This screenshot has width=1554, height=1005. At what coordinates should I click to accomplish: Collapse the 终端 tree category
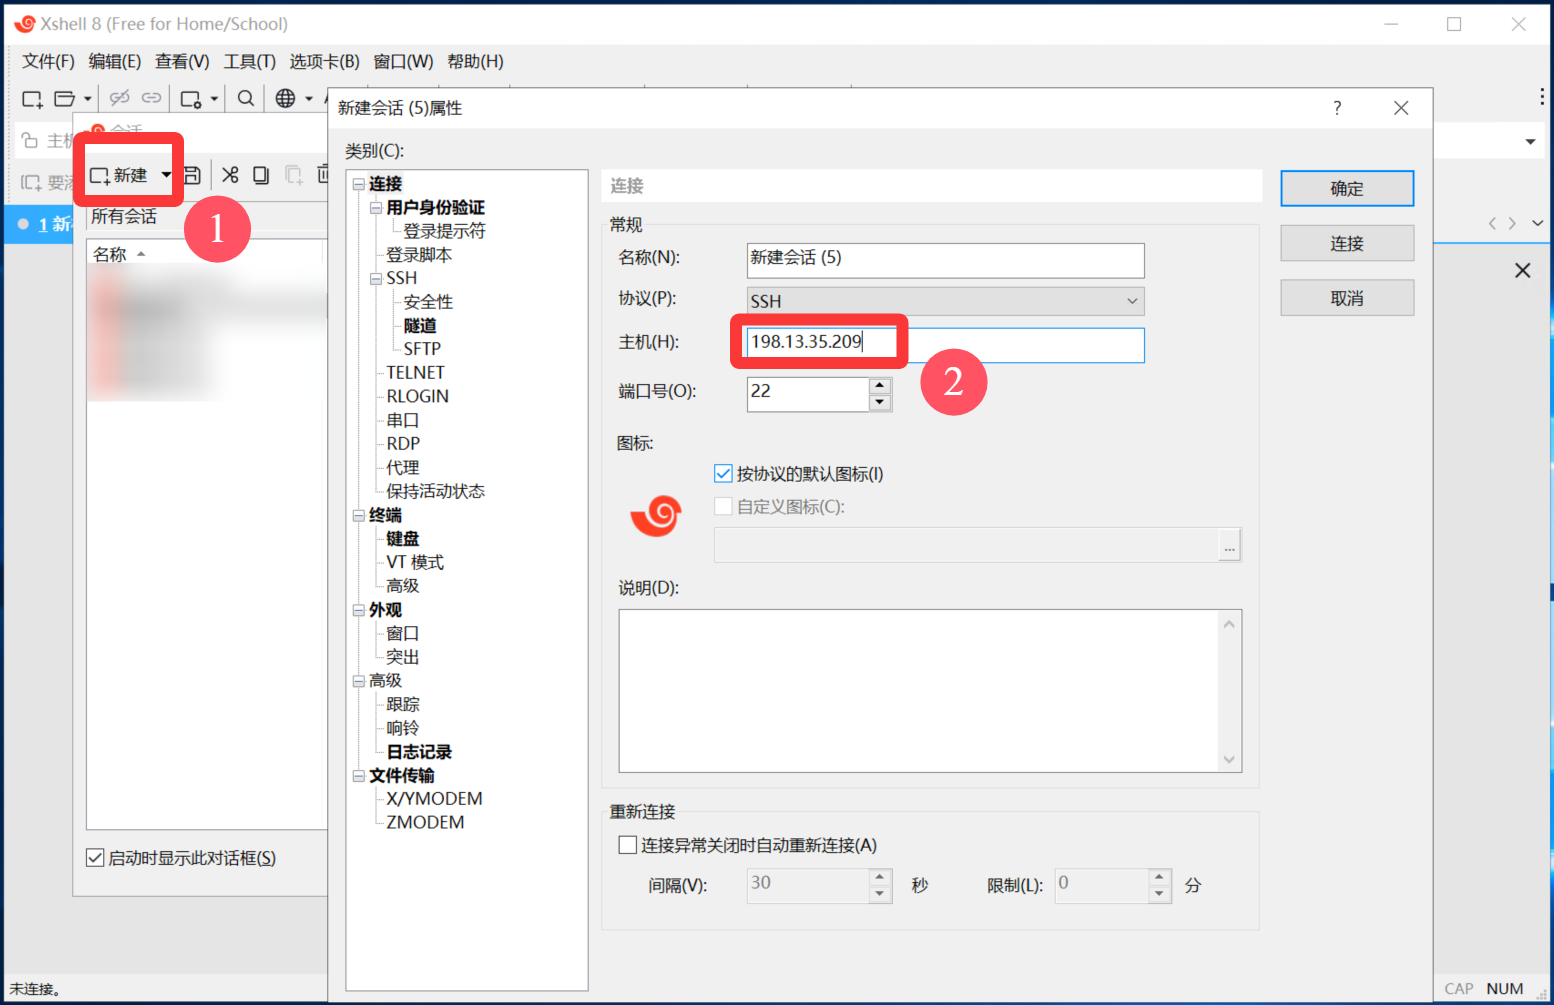(x=359, y=516)
